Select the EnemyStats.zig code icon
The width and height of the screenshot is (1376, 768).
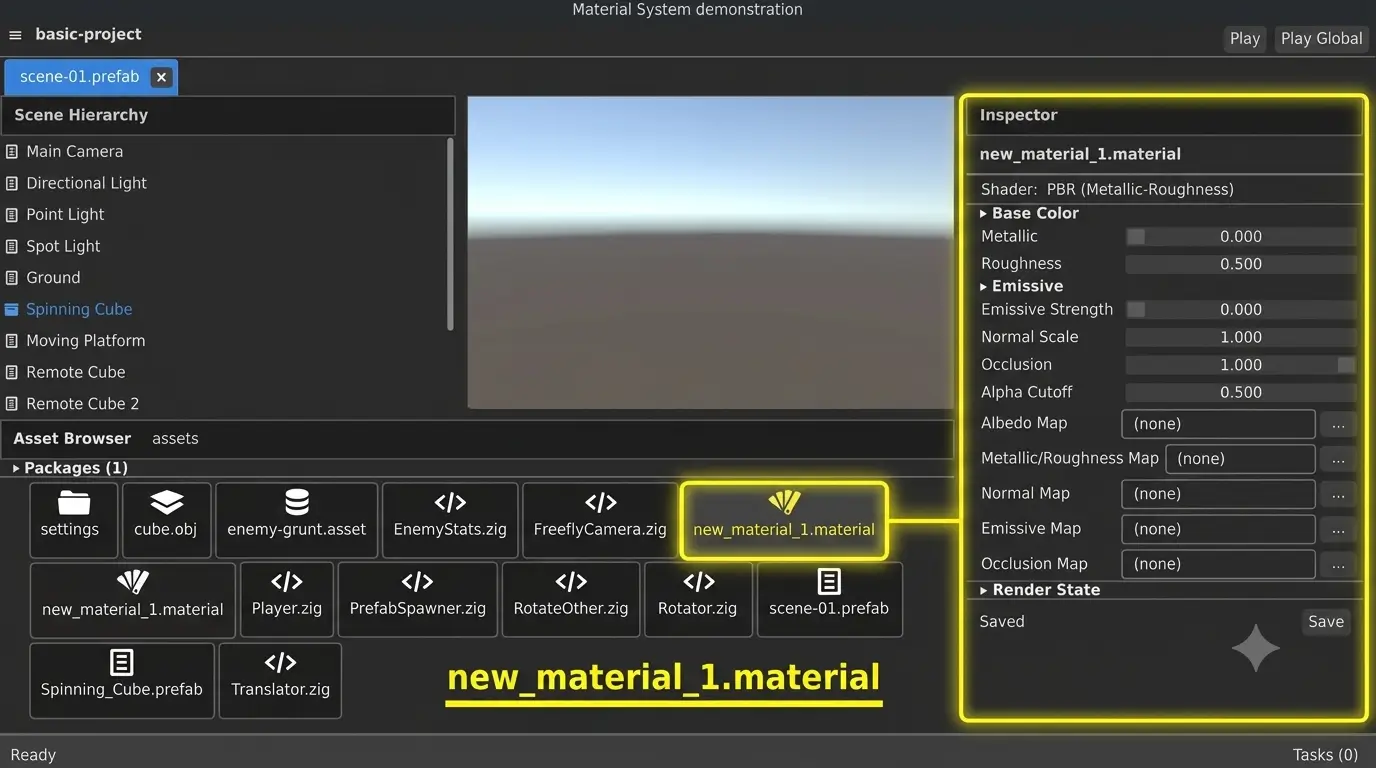coord(450,502)
